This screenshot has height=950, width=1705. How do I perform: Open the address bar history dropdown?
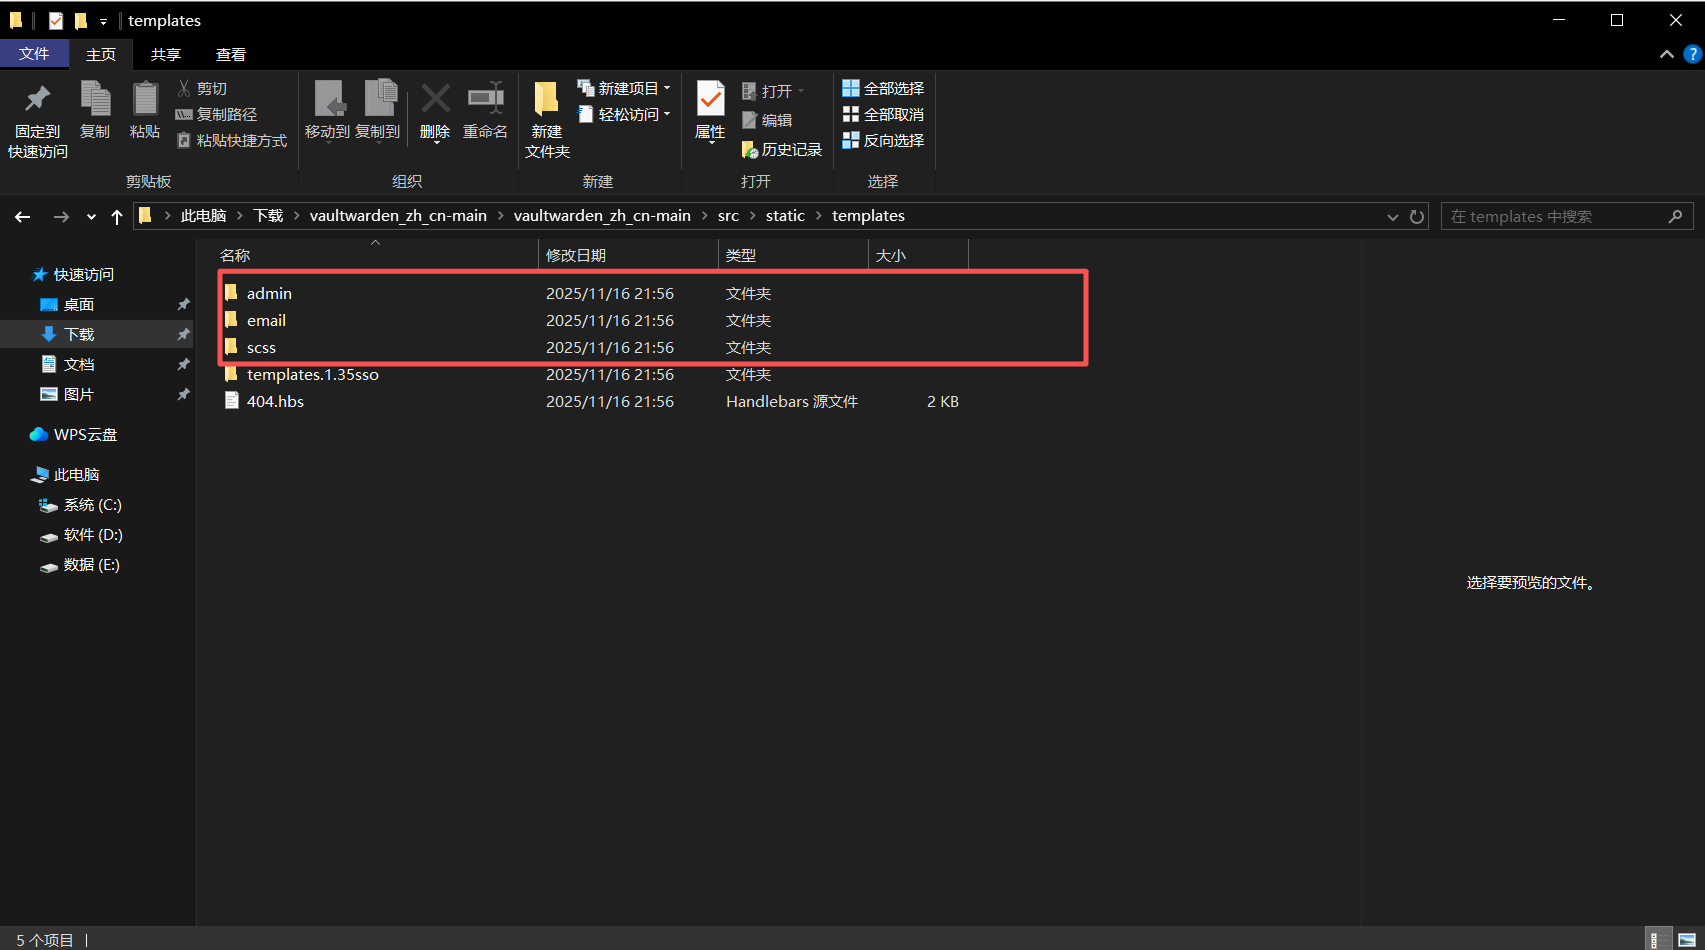pyautogui.click(x=1392, y=217)
